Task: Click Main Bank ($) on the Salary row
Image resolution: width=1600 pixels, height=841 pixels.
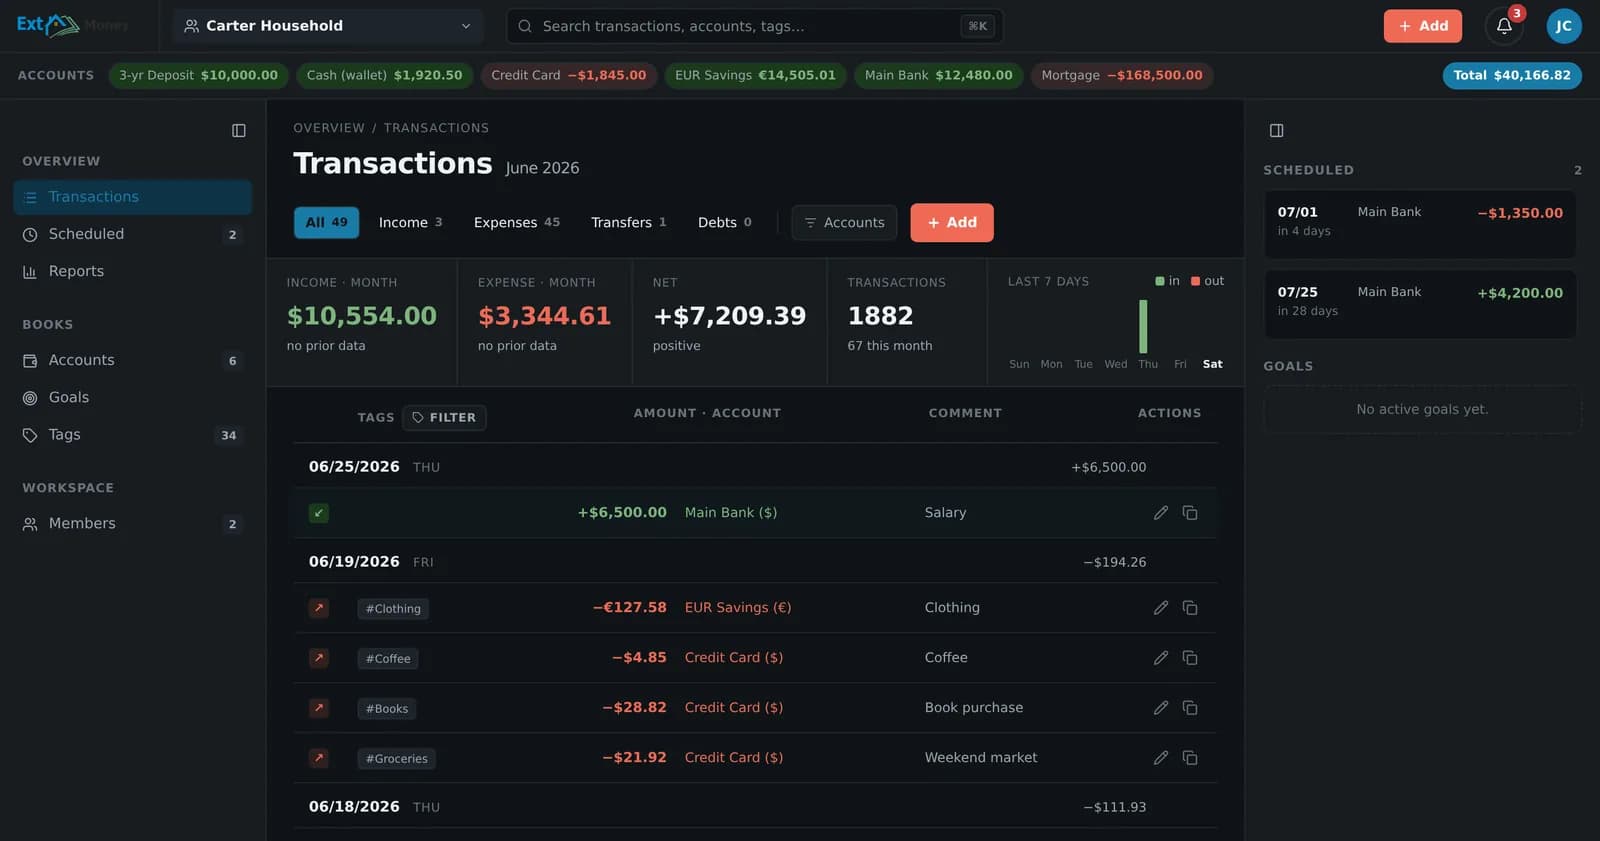Action: pos(731,513)
